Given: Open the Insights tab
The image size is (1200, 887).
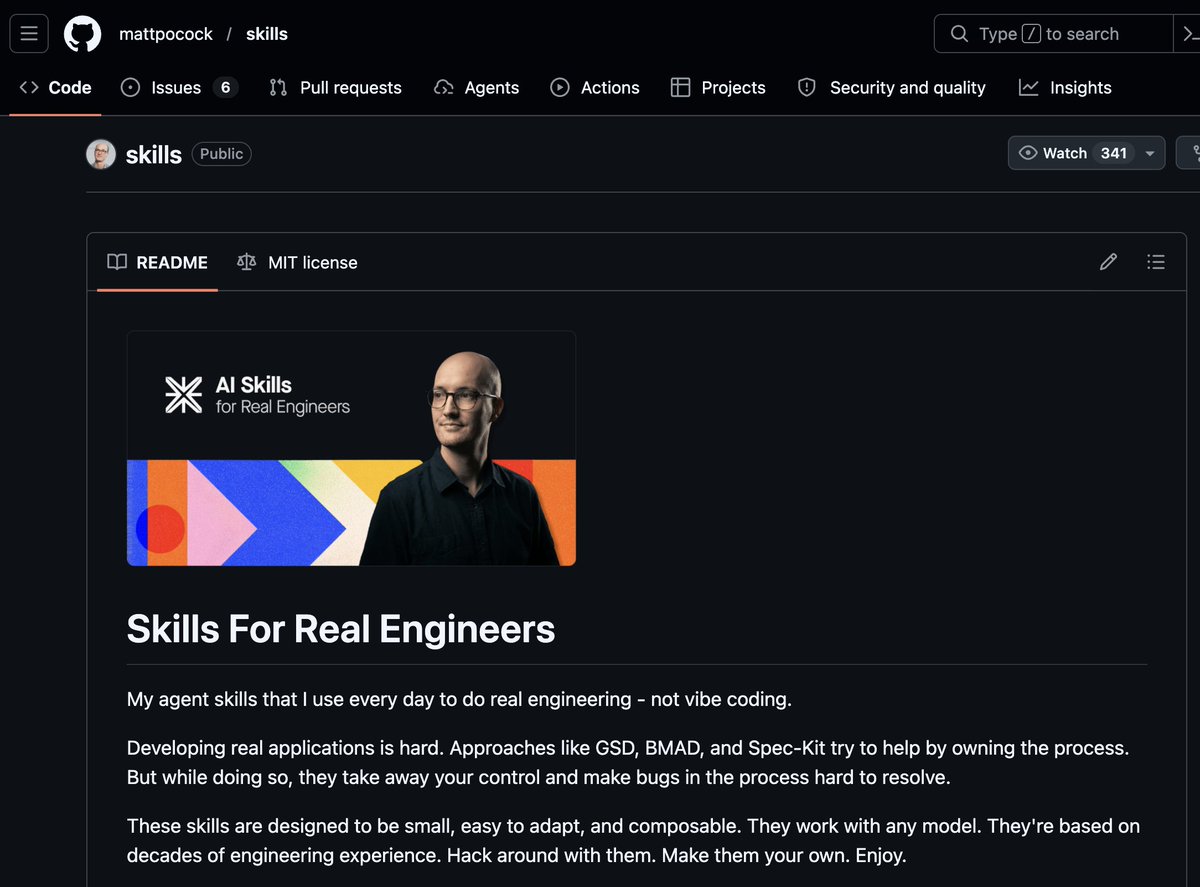Looking at the screenshot, I should coord(1065,88).
